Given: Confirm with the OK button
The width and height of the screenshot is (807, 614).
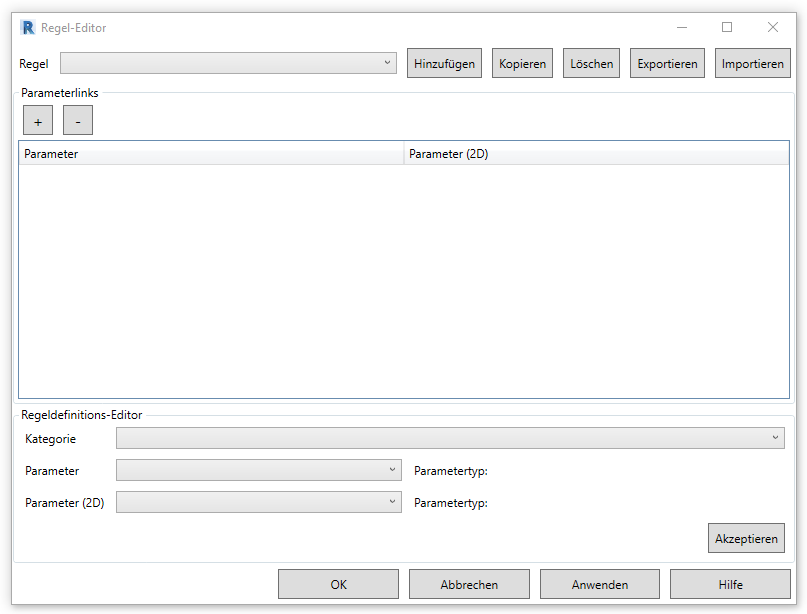Looking at the screenshot, I should 338,585.
